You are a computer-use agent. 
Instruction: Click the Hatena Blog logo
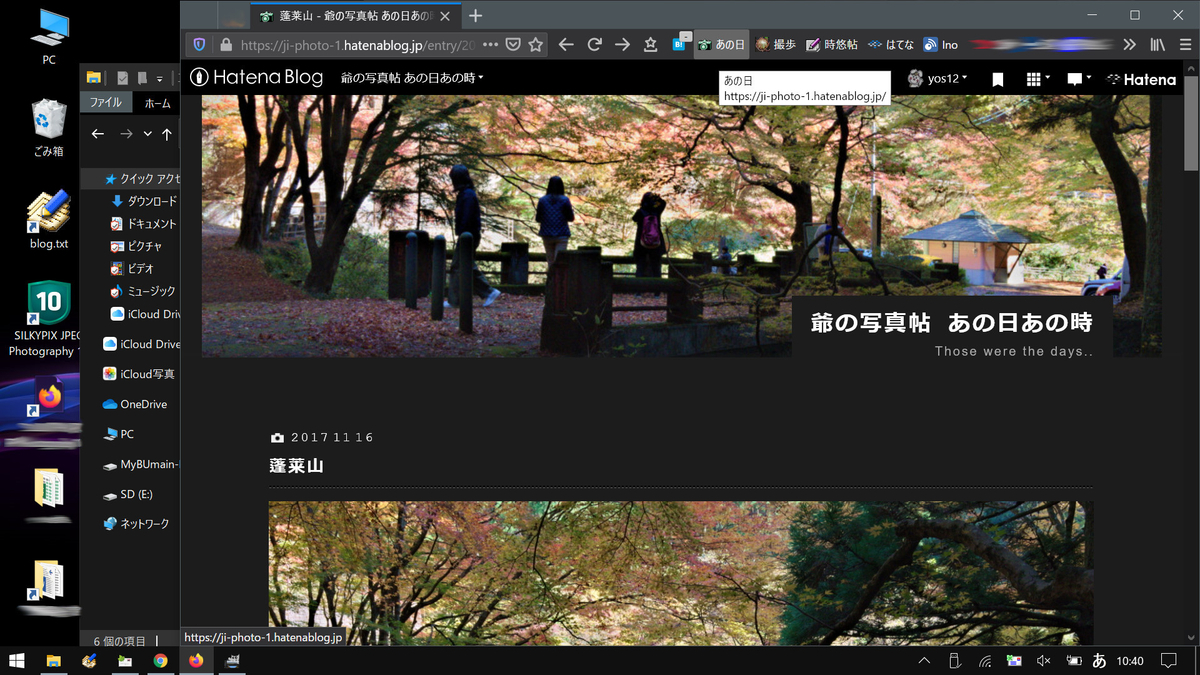(257, 78)
